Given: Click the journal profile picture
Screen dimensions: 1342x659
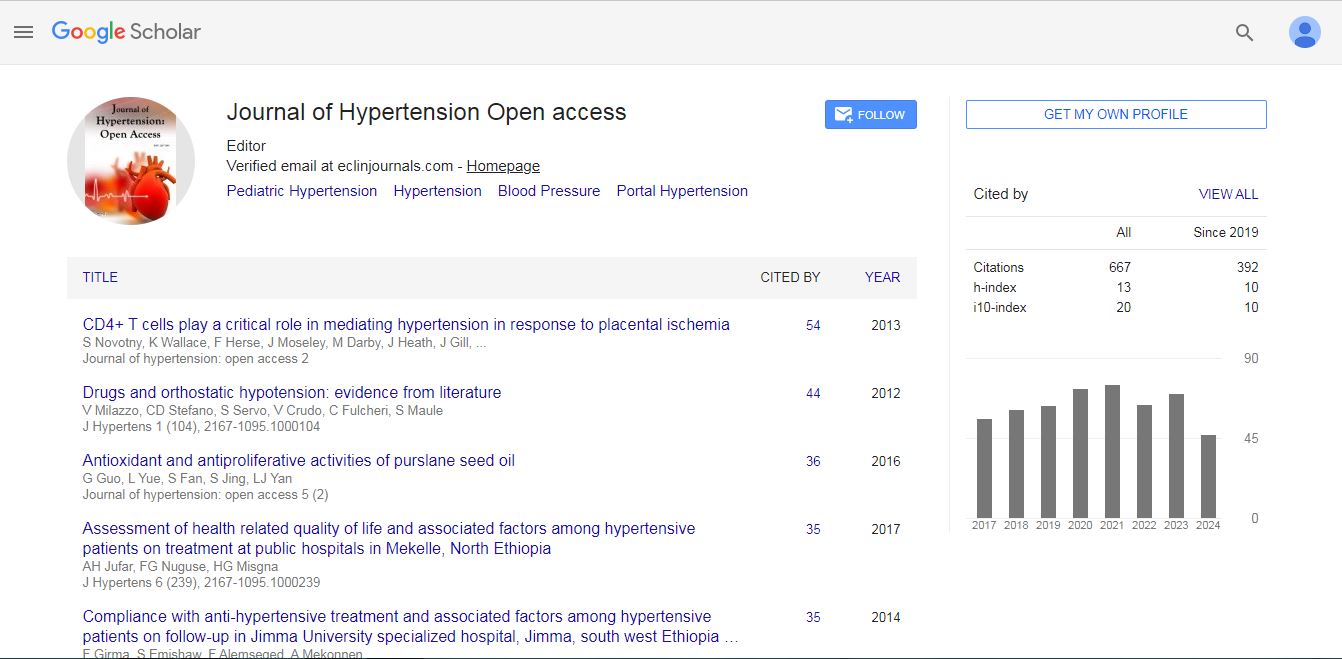Looking at the screenshot, I should (131, 161).
